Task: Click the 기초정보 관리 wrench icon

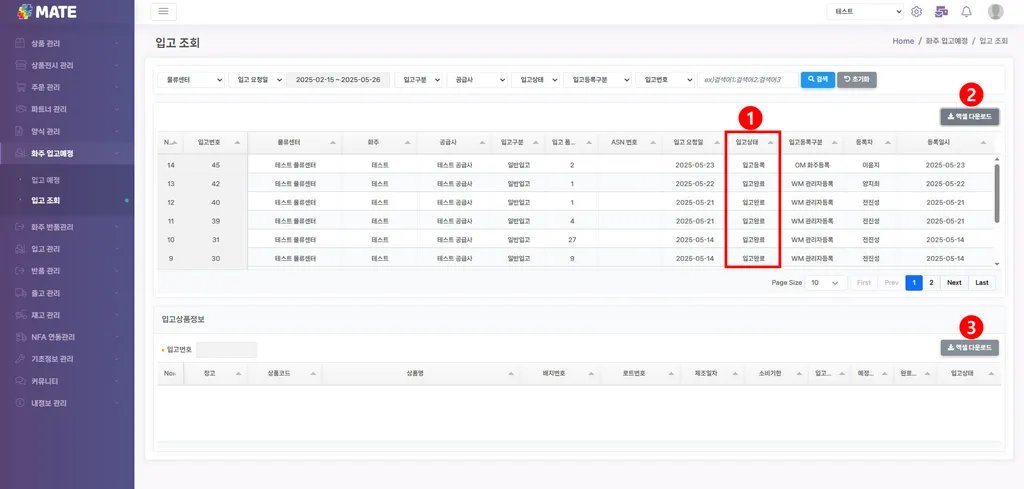Action: coord(21,359)
